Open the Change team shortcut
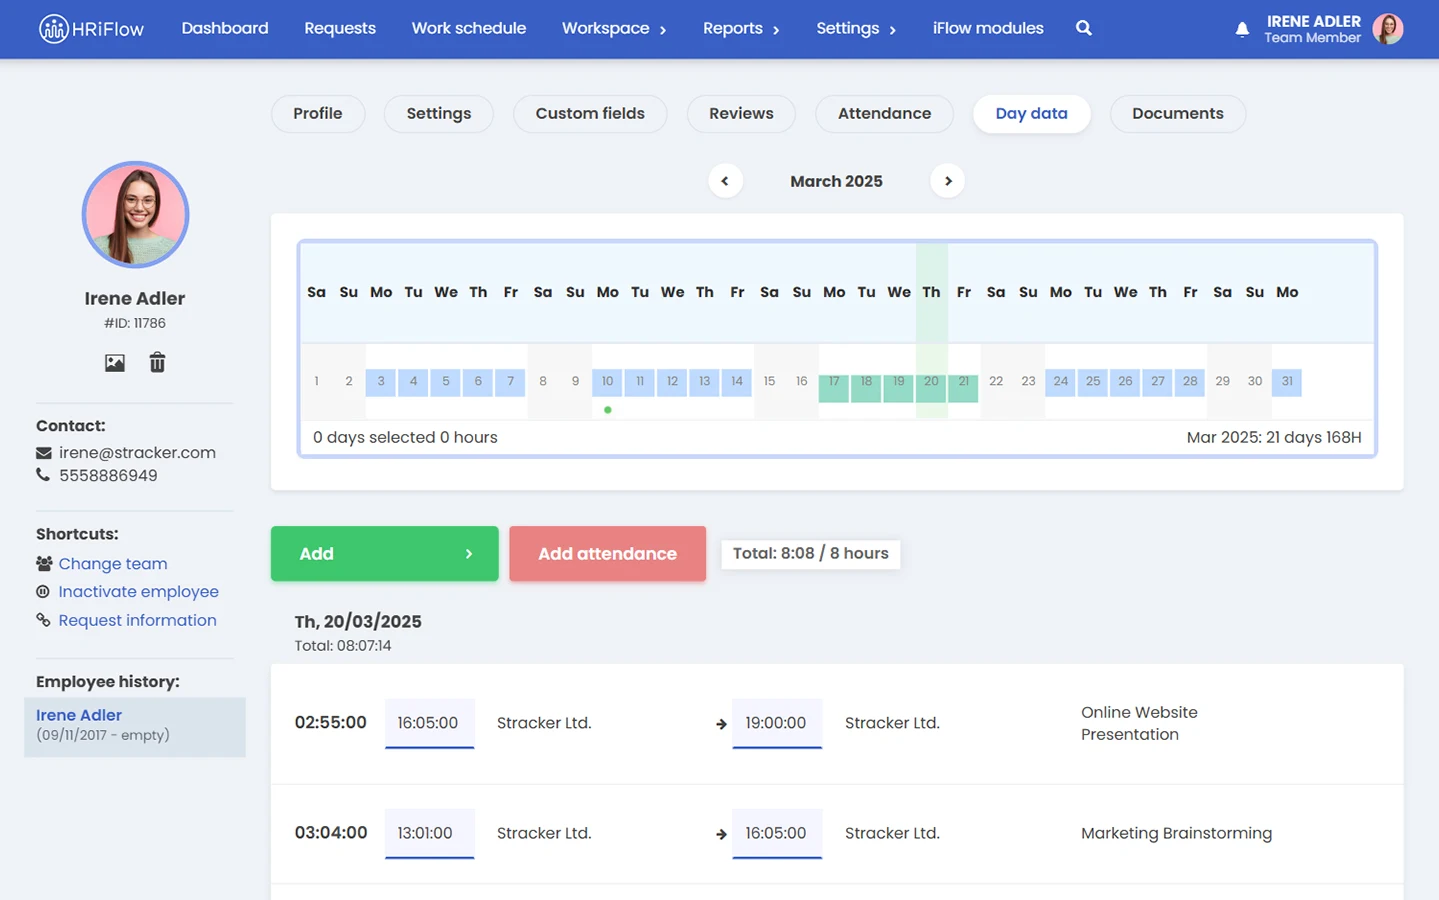The height and width of the screenshot is (900, 1439). click(112, 564)
